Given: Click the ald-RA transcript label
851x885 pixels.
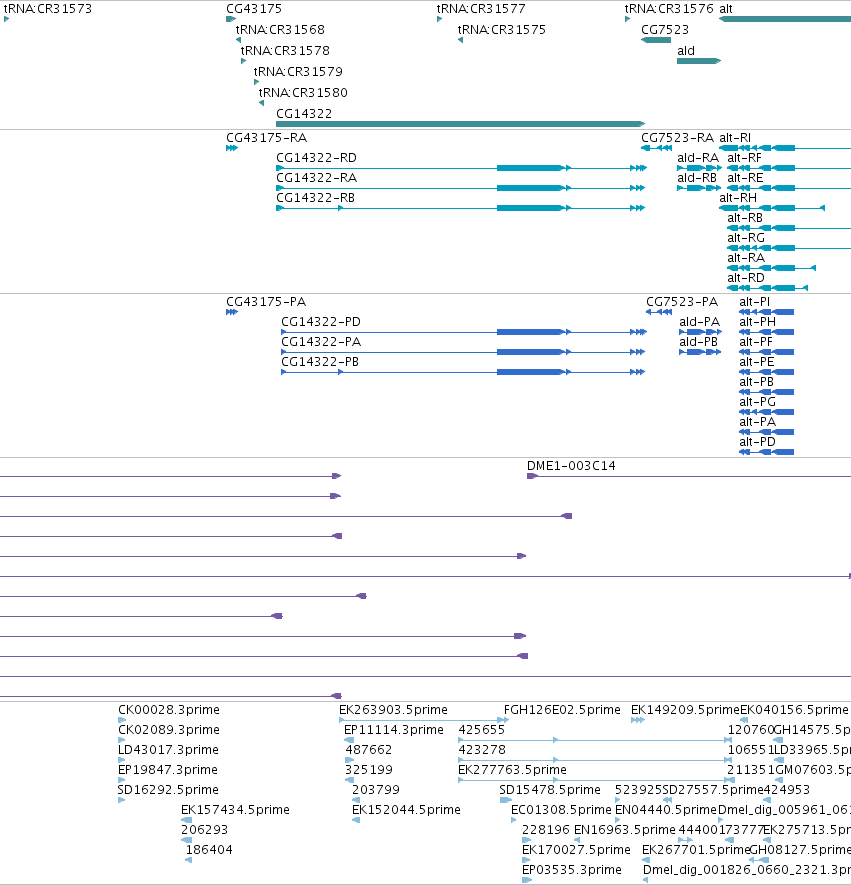Looking at the screenshot, I should point(698,157).
